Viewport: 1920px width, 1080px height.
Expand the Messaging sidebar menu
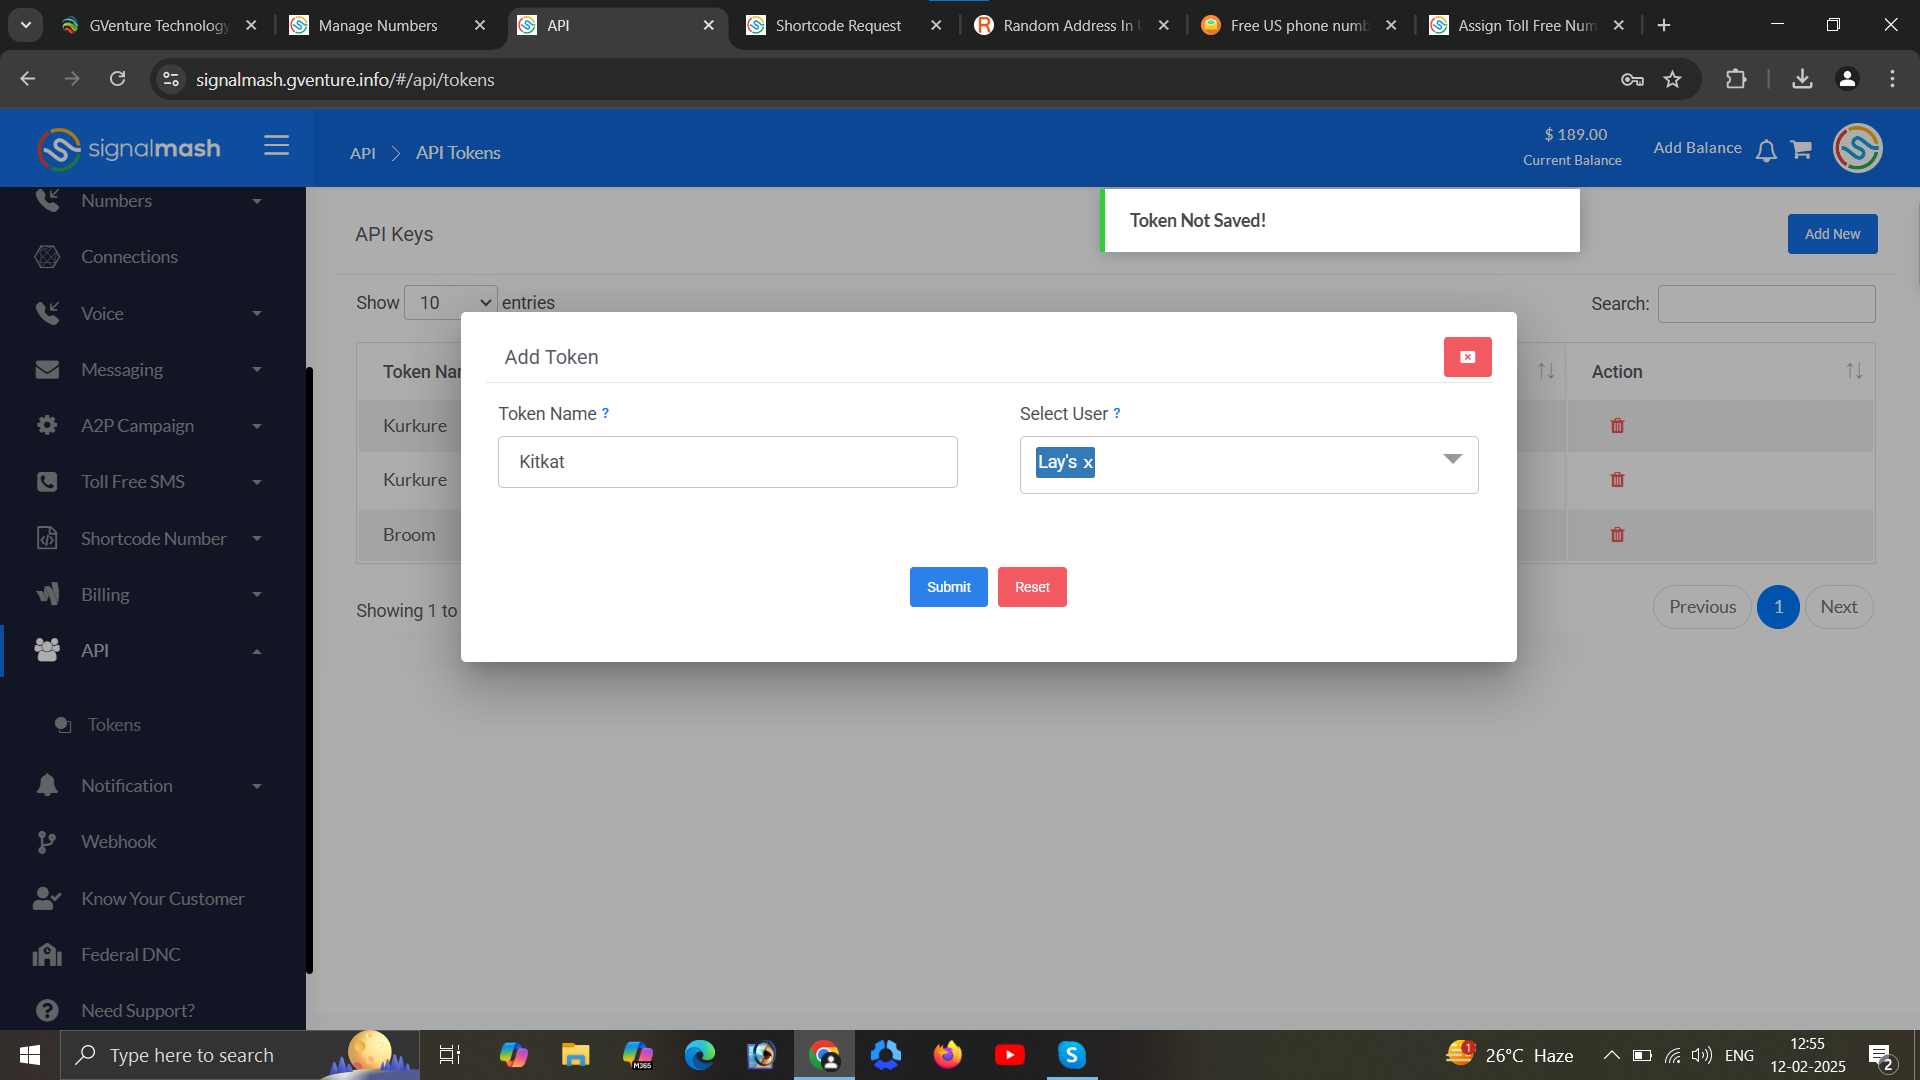click(x=150, y=370)
